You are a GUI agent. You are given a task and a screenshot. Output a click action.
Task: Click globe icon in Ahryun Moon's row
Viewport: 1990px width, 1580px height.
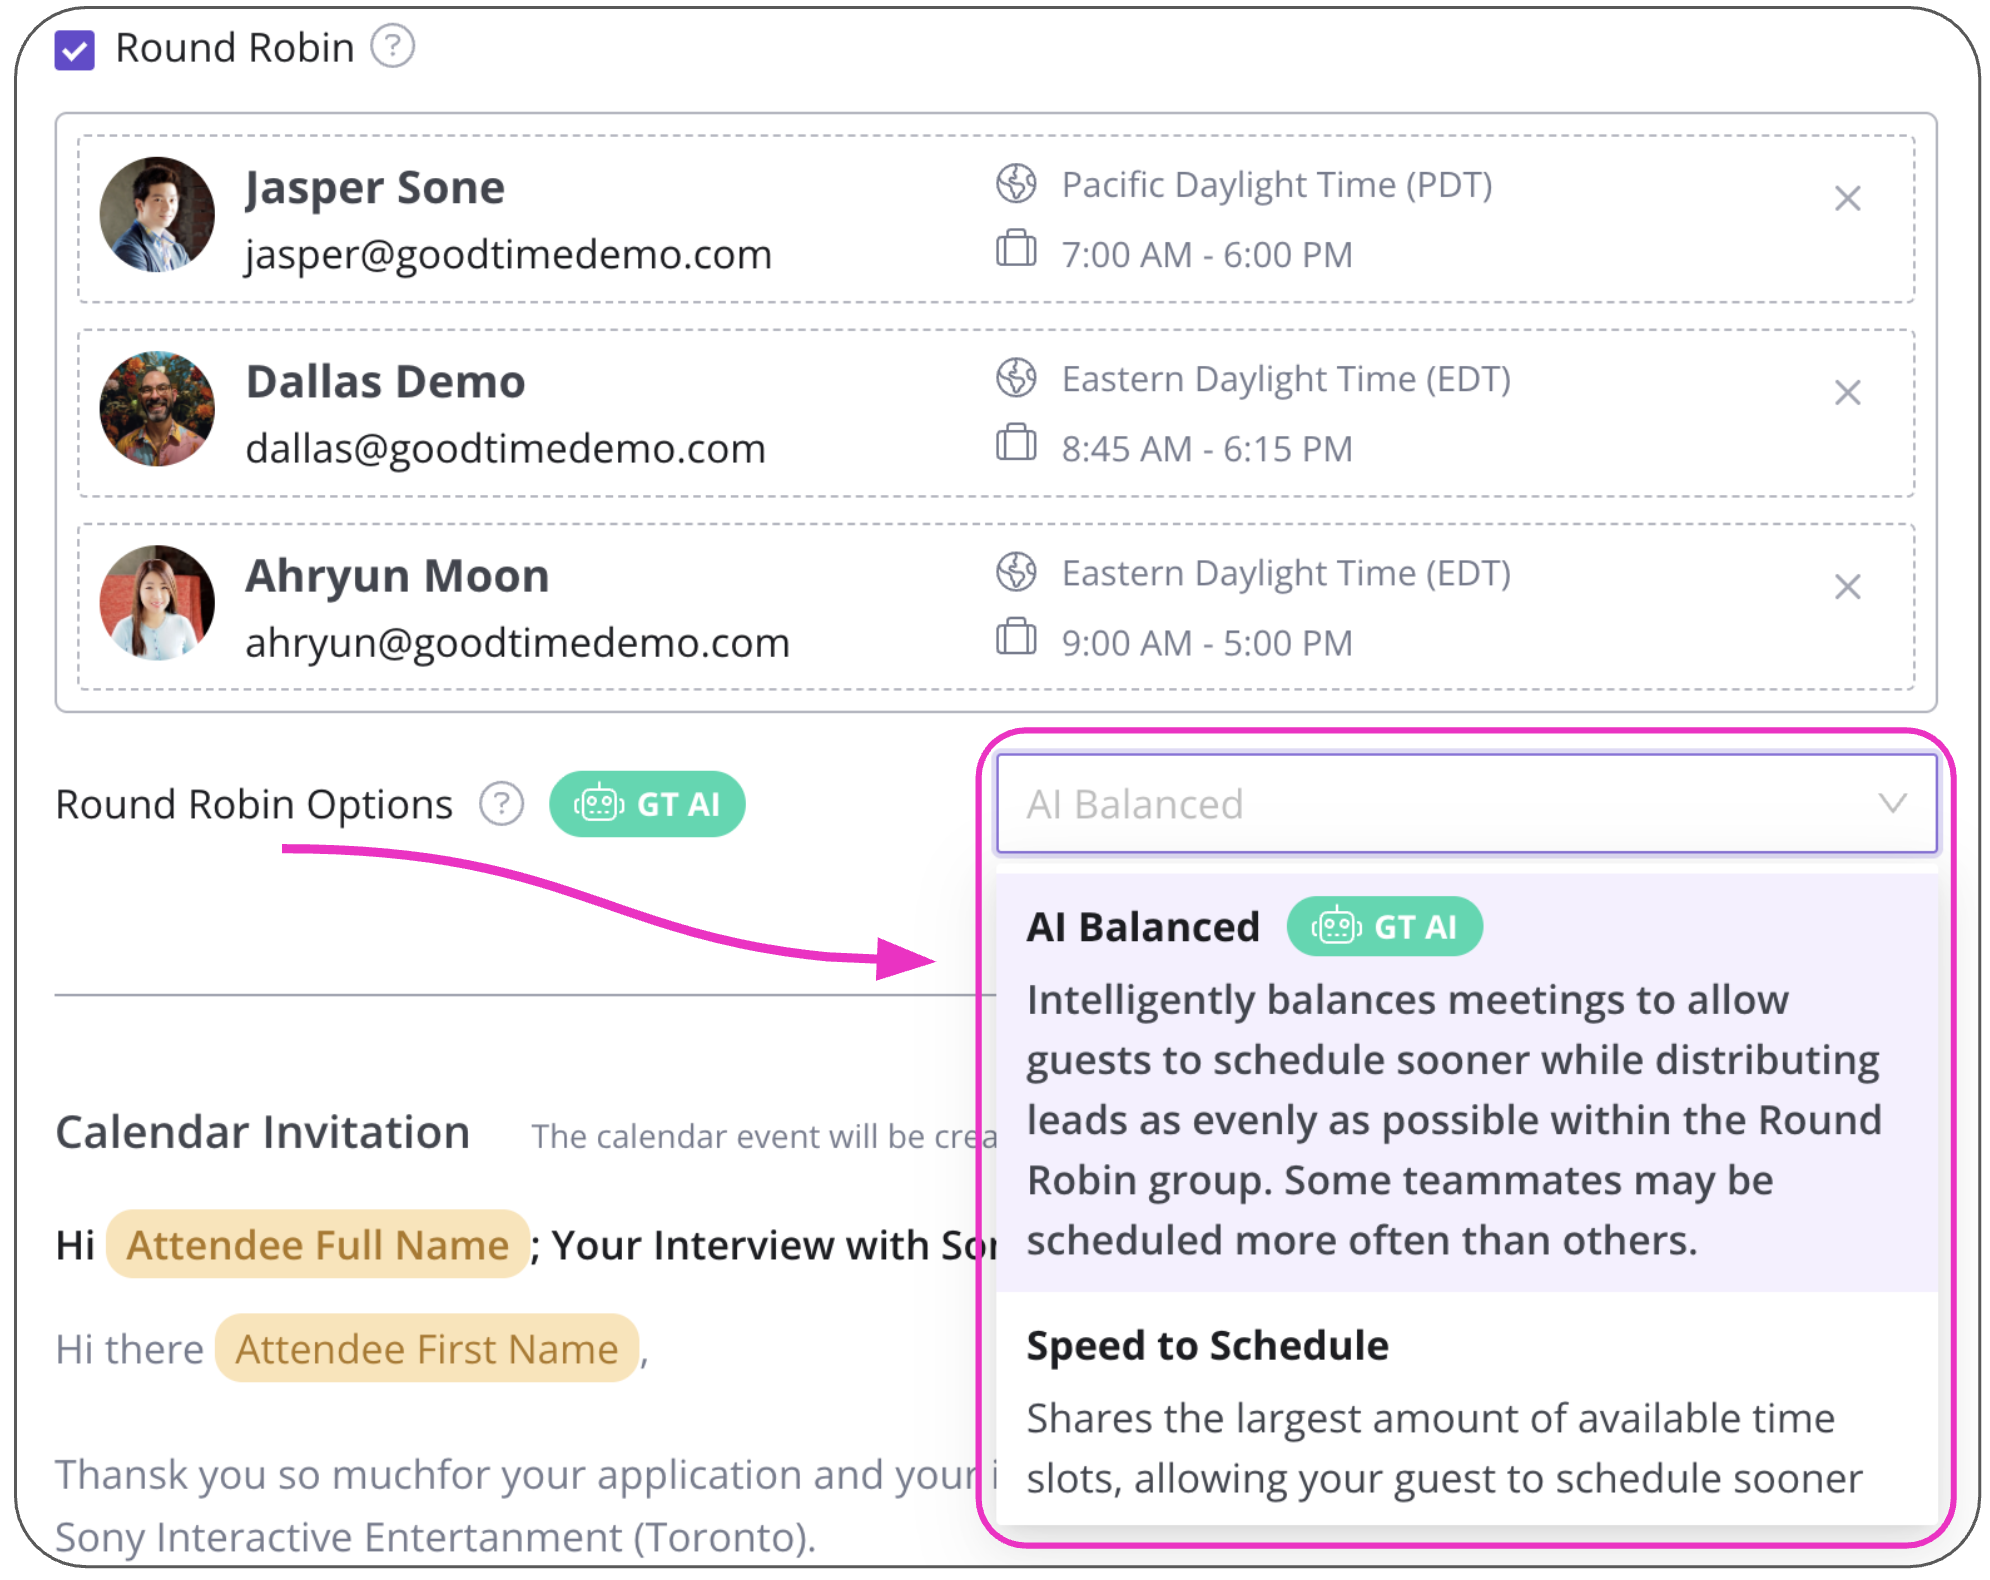(1015, 572)
